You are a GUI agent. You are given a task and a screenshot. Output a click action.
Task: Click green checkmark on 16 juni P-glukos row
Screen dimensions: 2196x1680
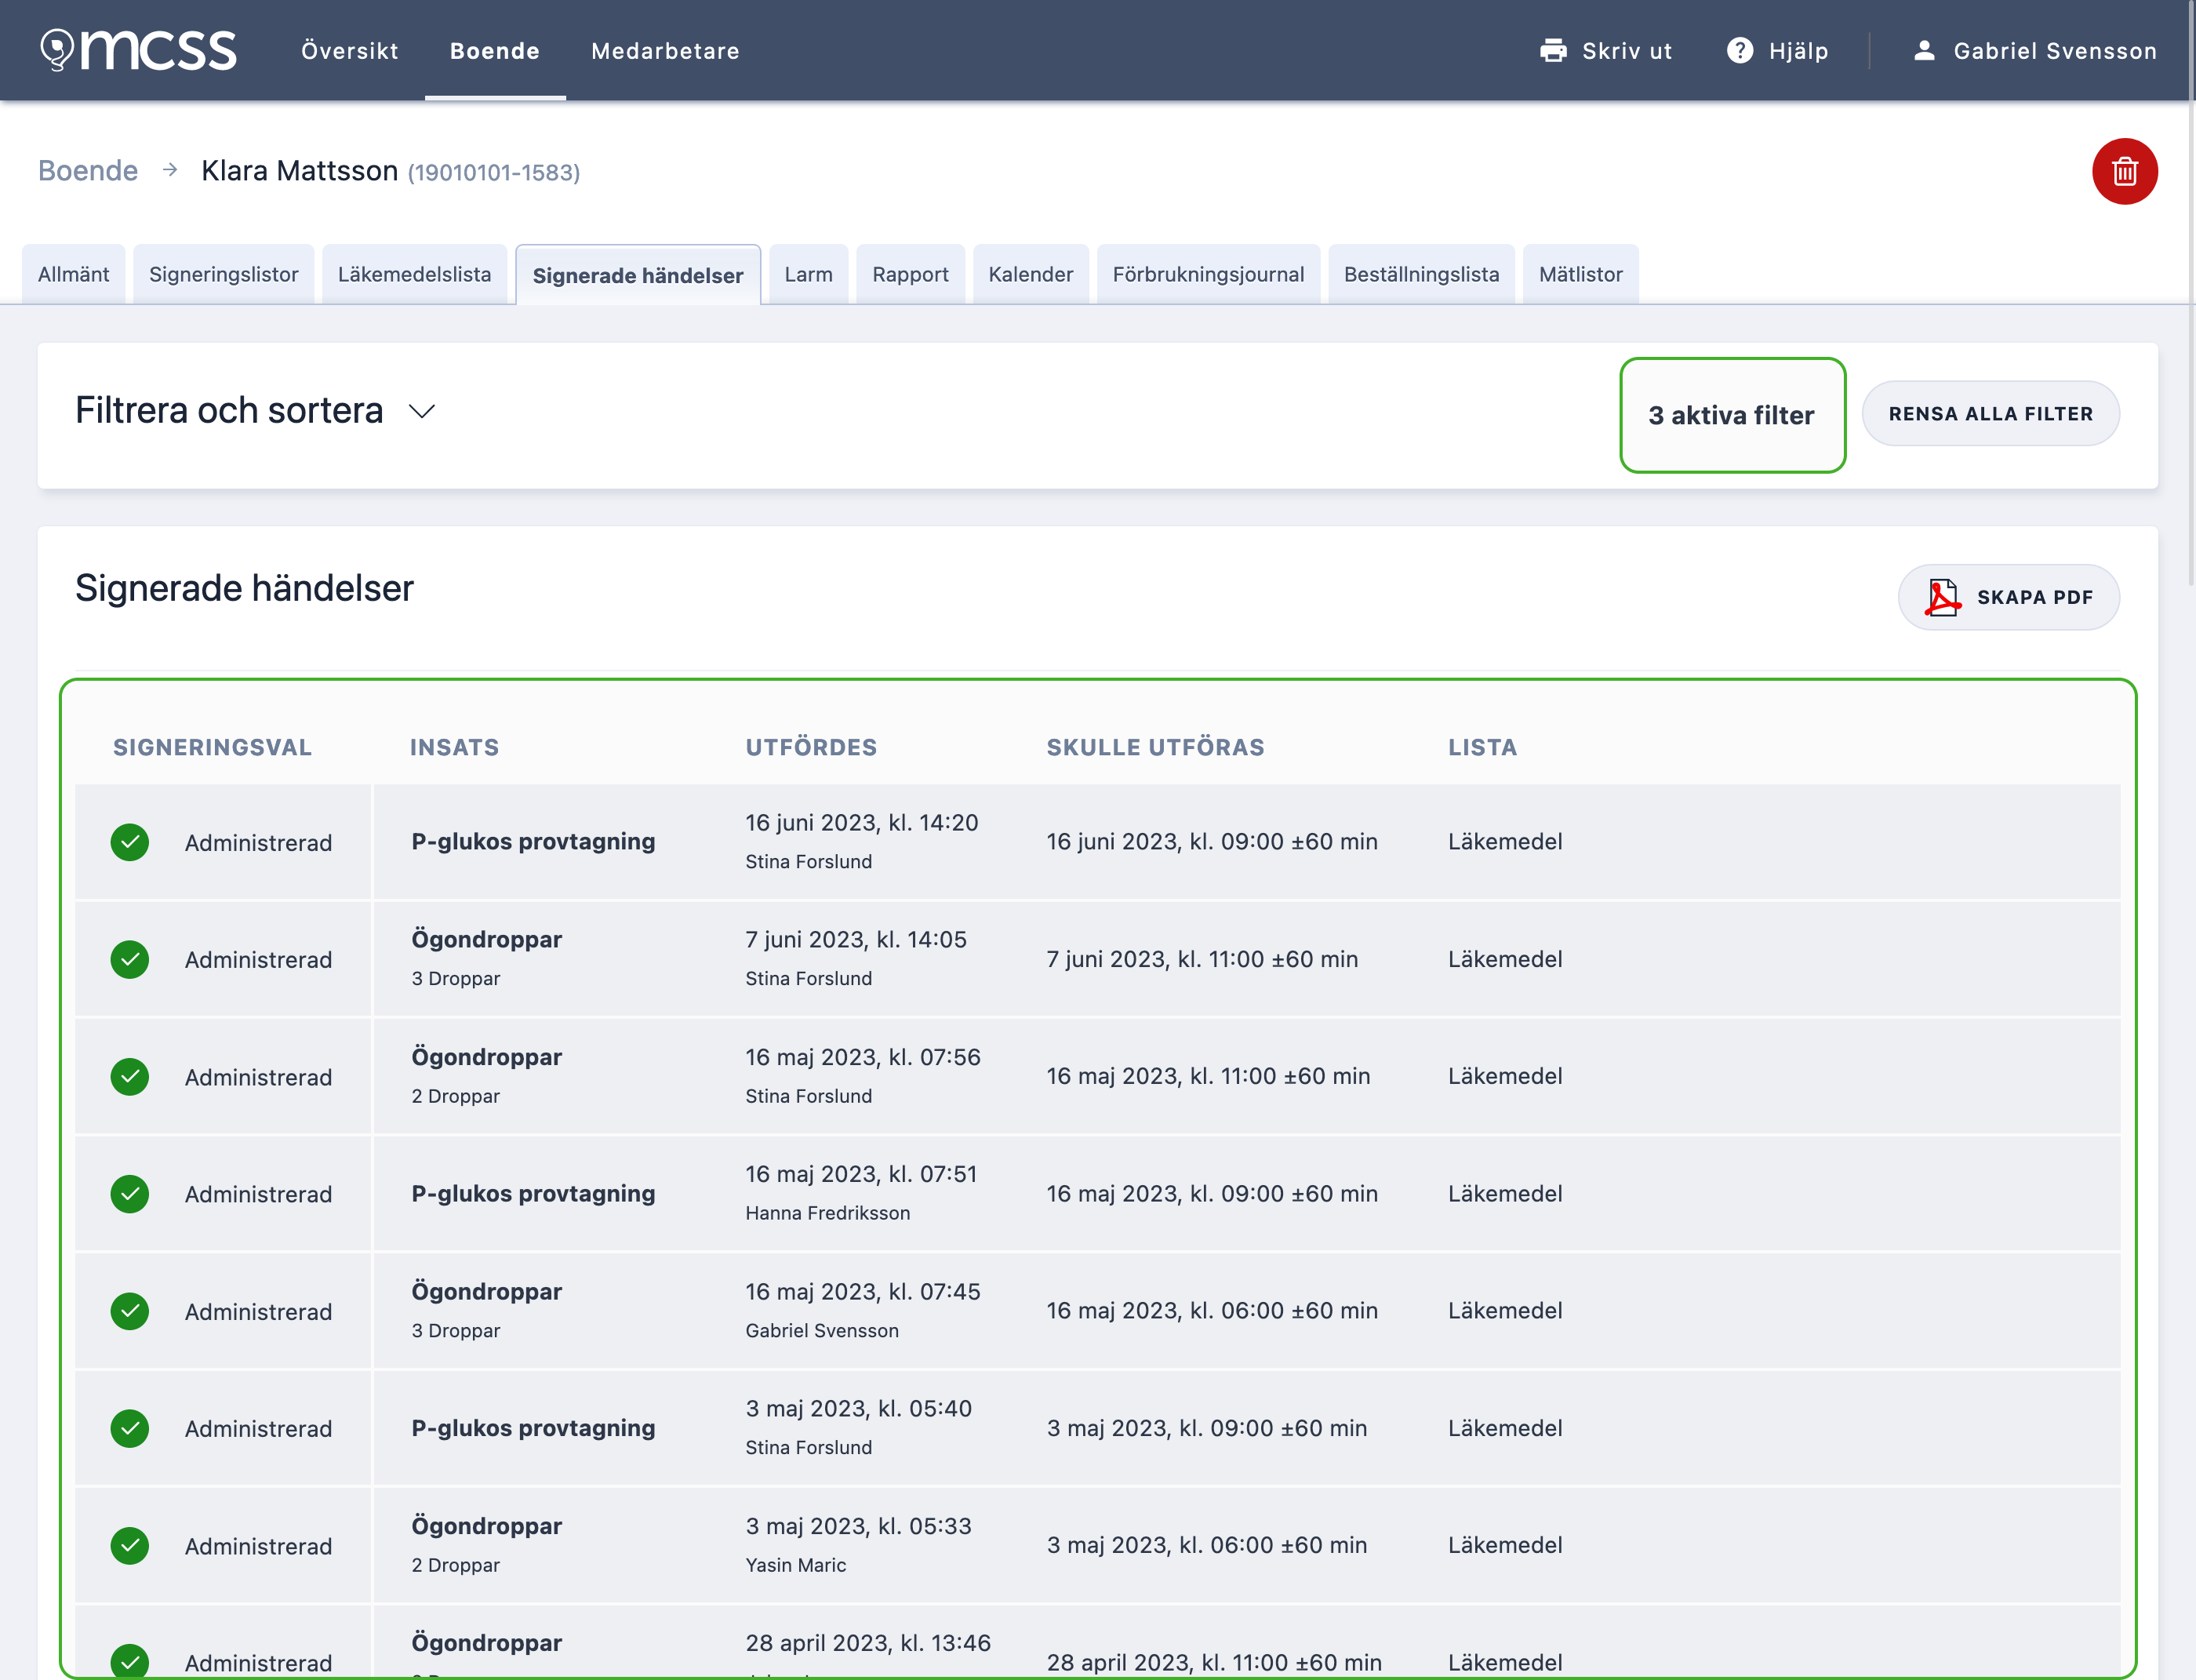[x=130, y=842]
